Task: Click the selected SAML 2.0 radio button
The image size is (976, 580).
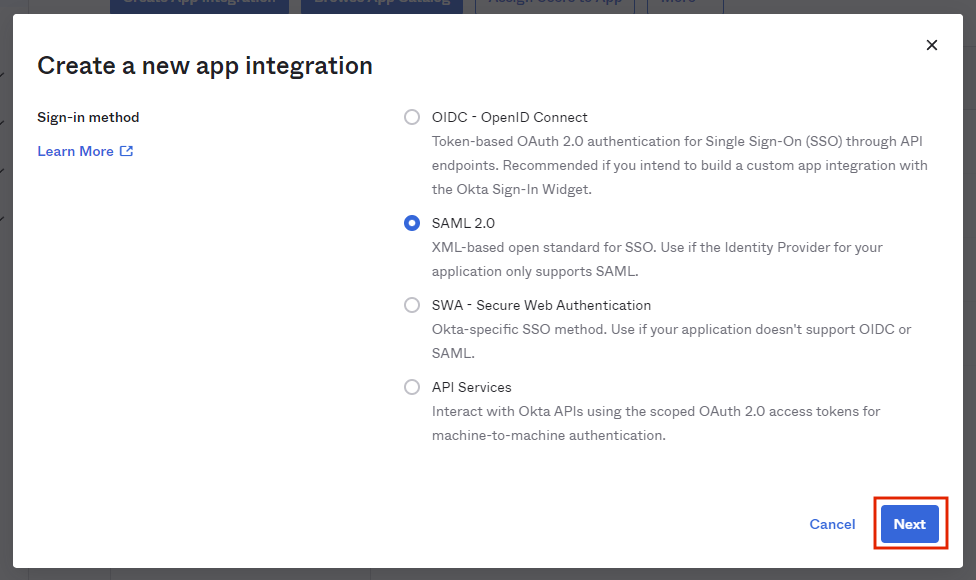Action: tap(411, 223)
